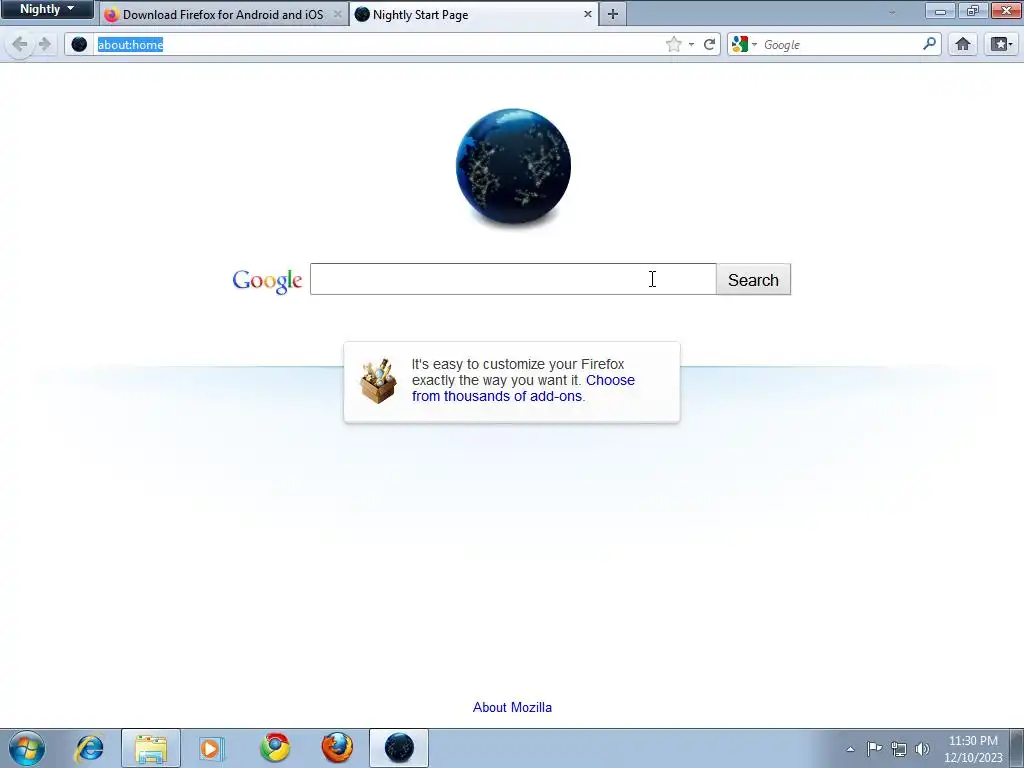Click the toolbar Google search field
This screenshot has height=768, width=1024.
pos(840,44)
